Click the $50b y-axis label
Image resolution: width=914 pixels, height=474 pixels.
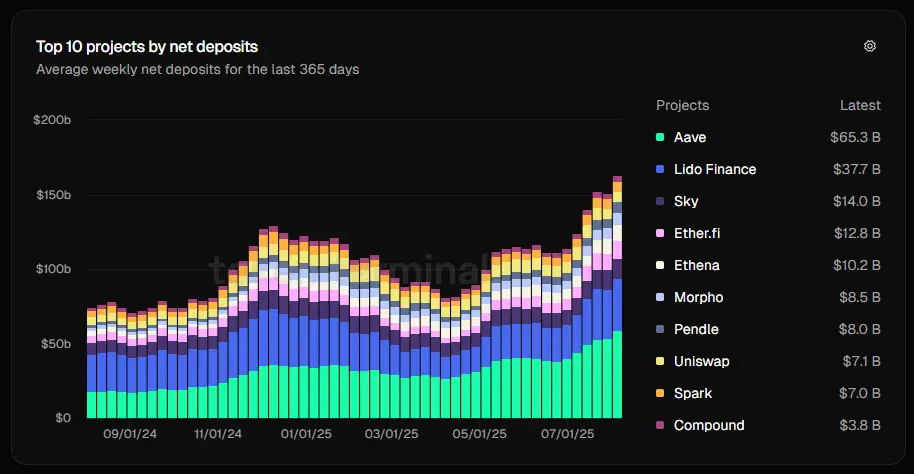pyautogui.click(x=56, y=343)
